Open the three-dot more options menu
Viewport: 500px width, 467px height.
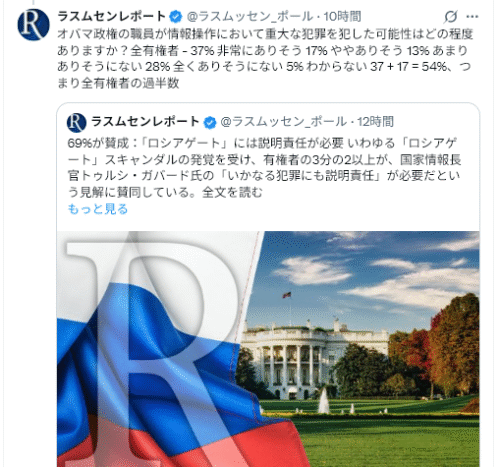click(472, 16)
